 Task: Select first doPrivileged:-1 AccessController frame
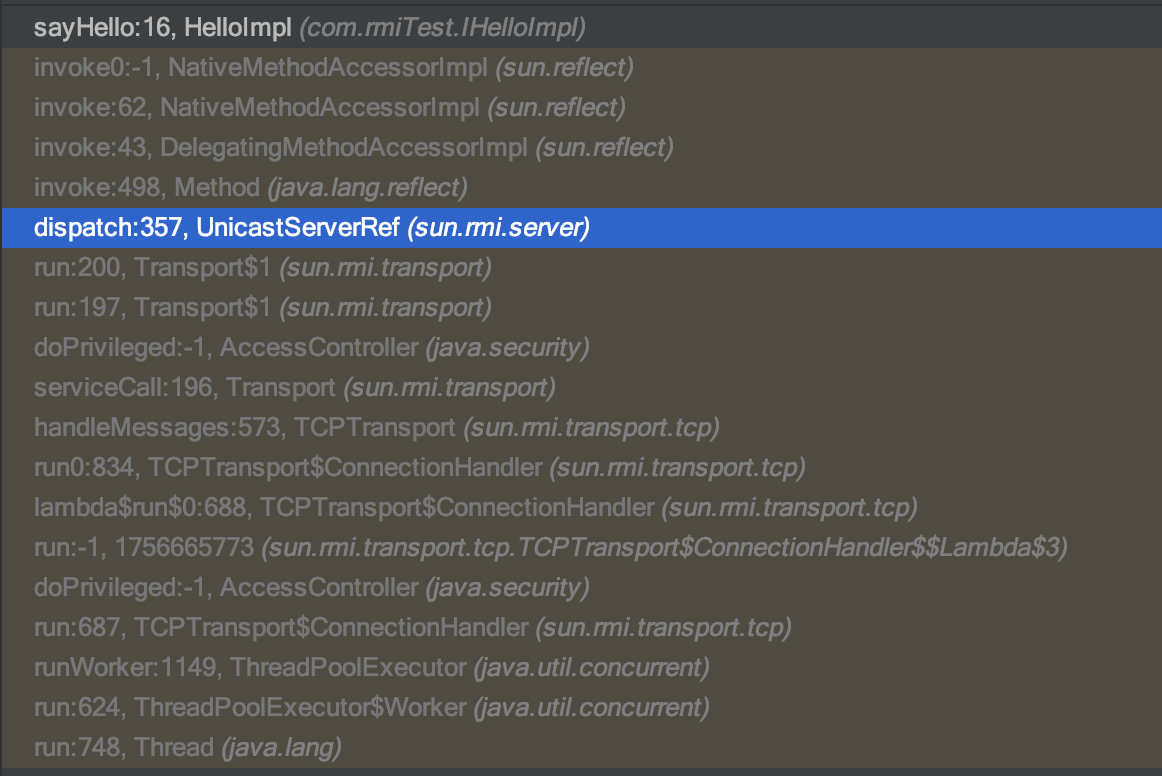coord(581,348)
